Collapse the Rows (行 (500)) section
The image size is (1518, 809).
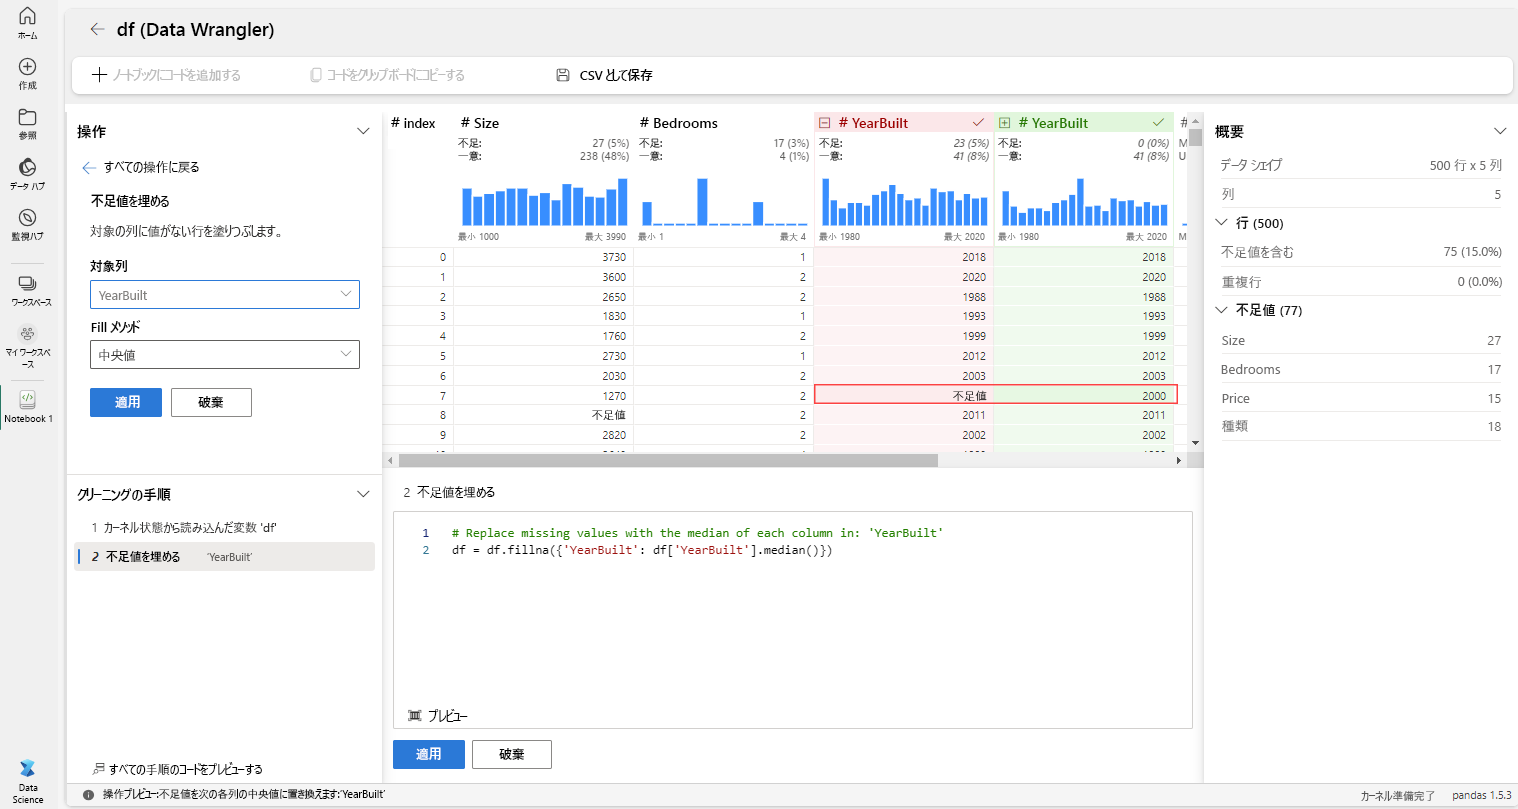(1221, 223)
